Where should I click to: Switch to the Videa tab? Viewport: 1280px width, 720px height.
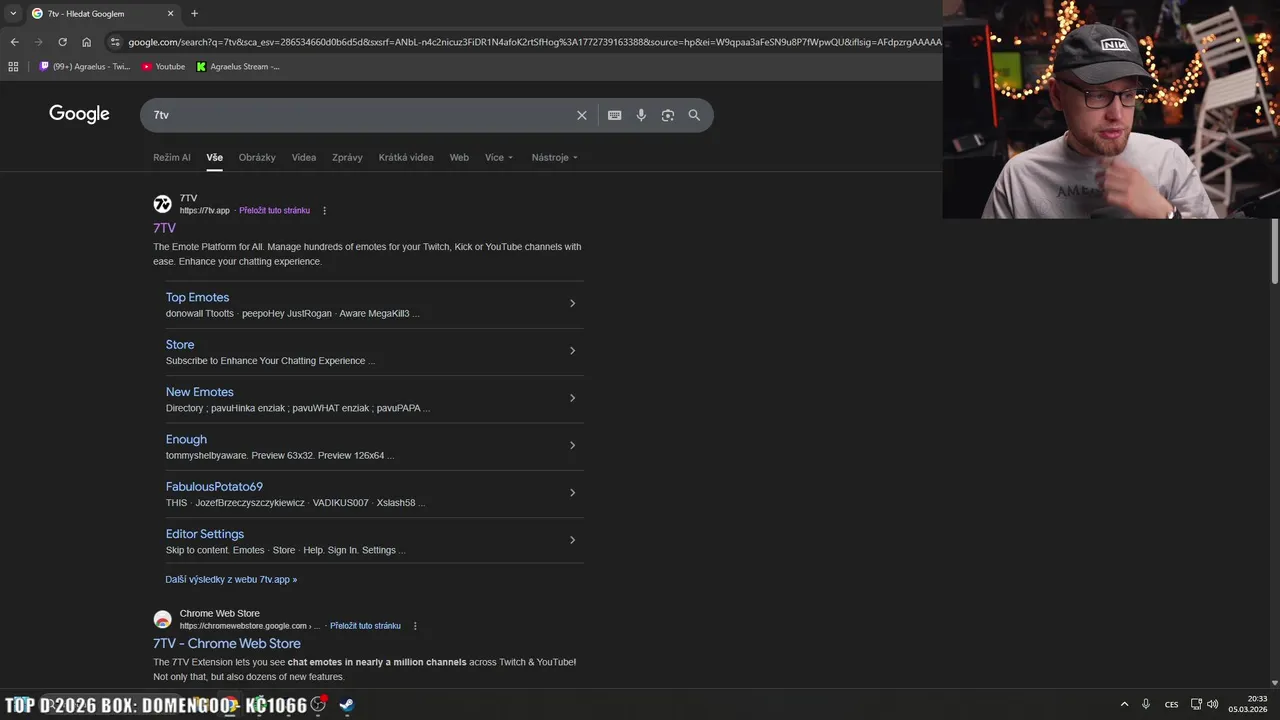(x=304, y=157)
